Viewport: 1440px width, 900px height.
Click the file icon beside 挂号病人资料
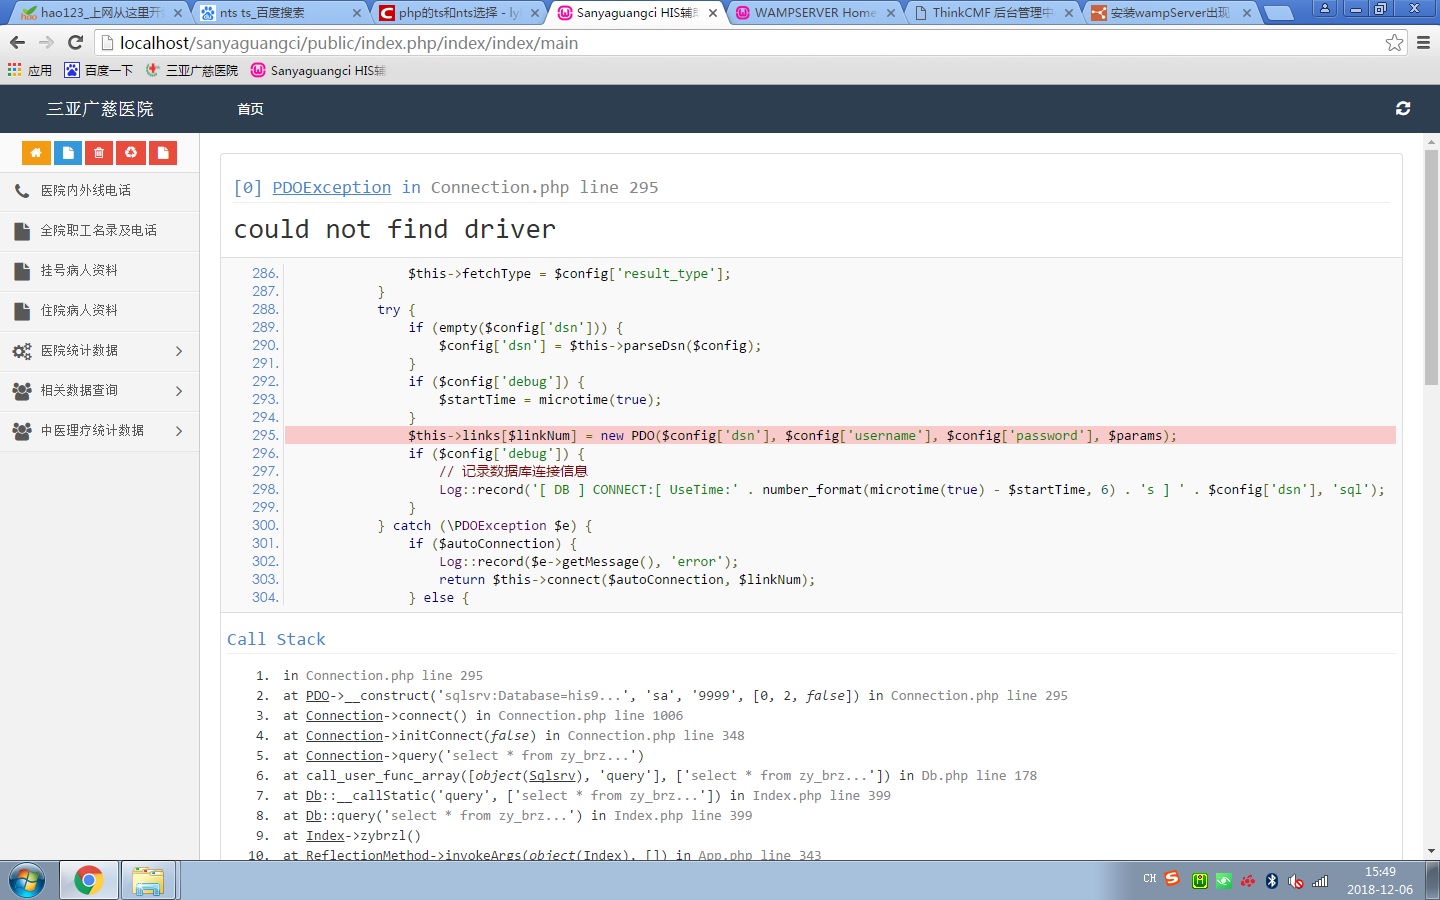[x=22, y=271]
